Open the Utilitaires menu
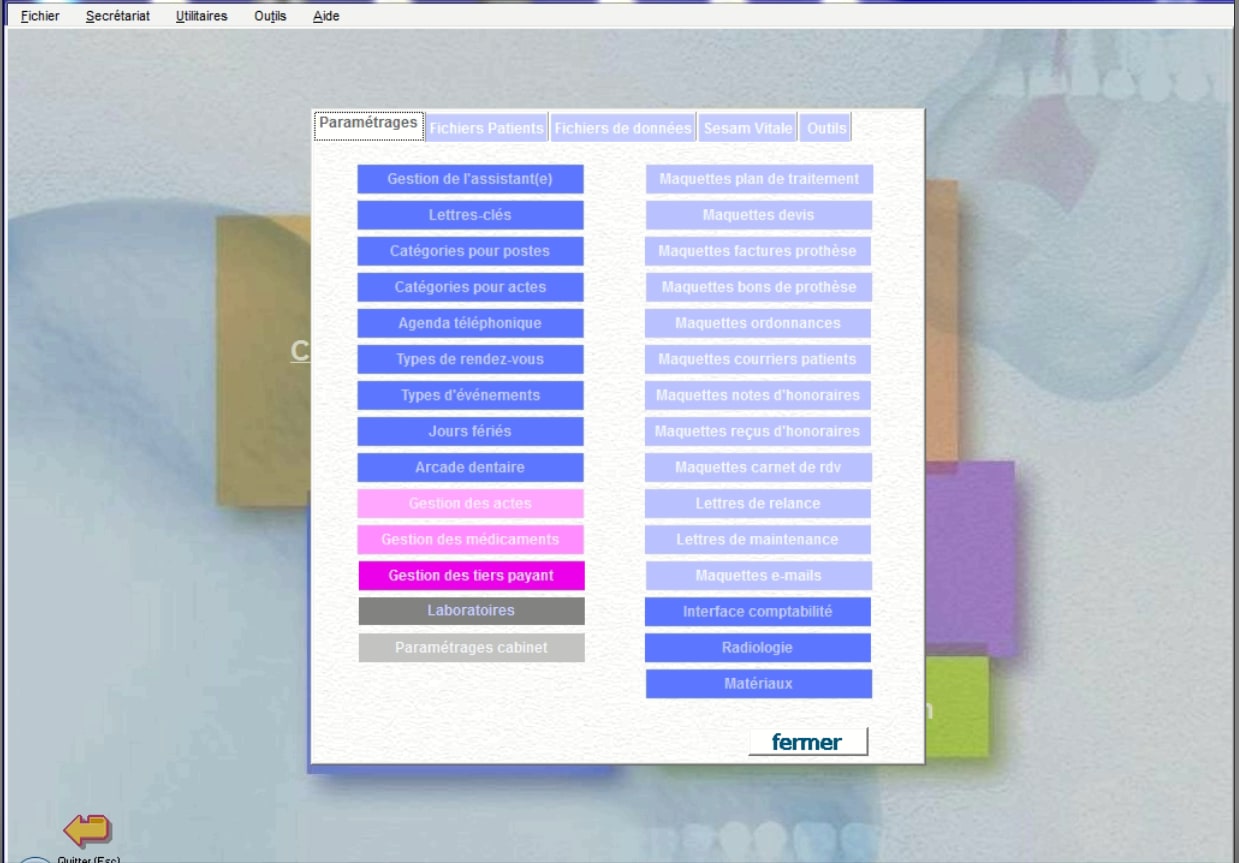Screen dimensions: 1239x863 (x=201, y=16)
